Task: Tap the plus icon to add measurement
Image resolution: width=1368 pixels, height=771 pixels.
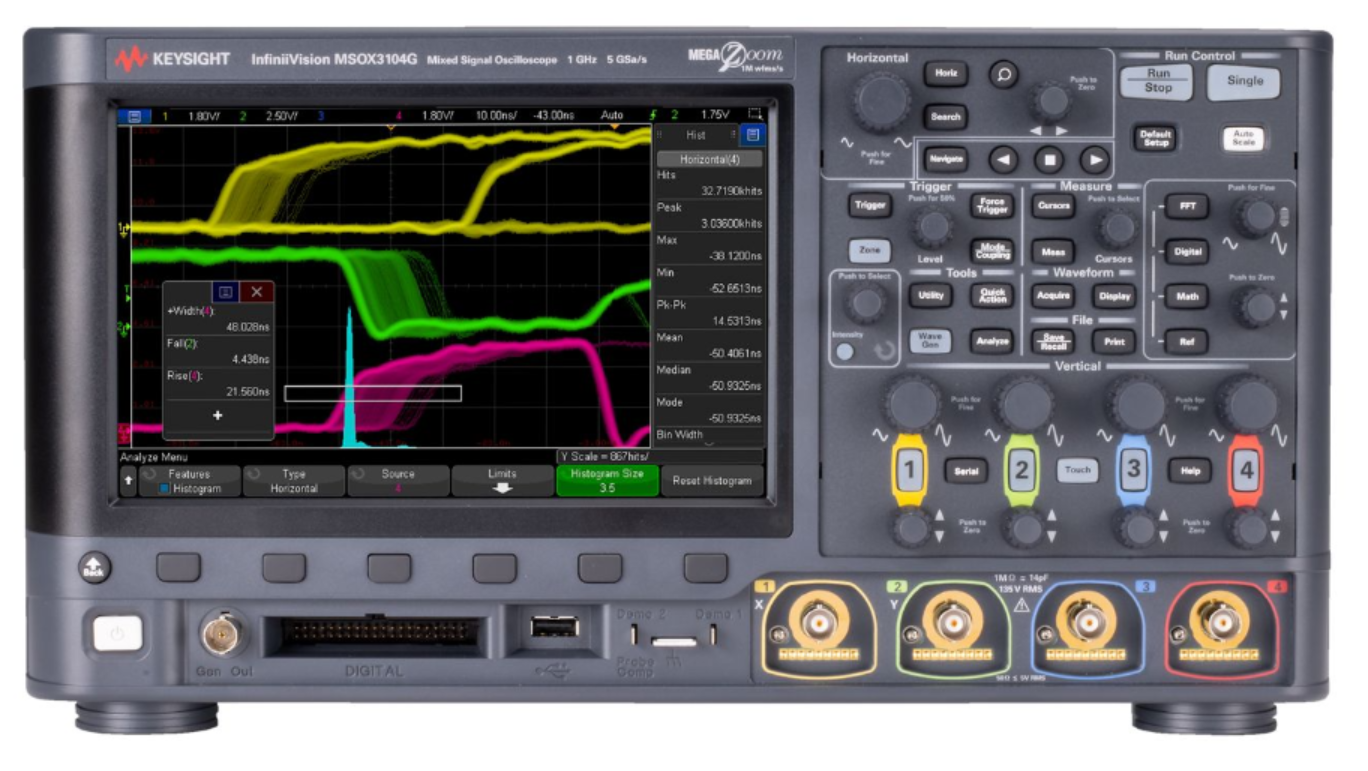Action: [x=218, y=415]
